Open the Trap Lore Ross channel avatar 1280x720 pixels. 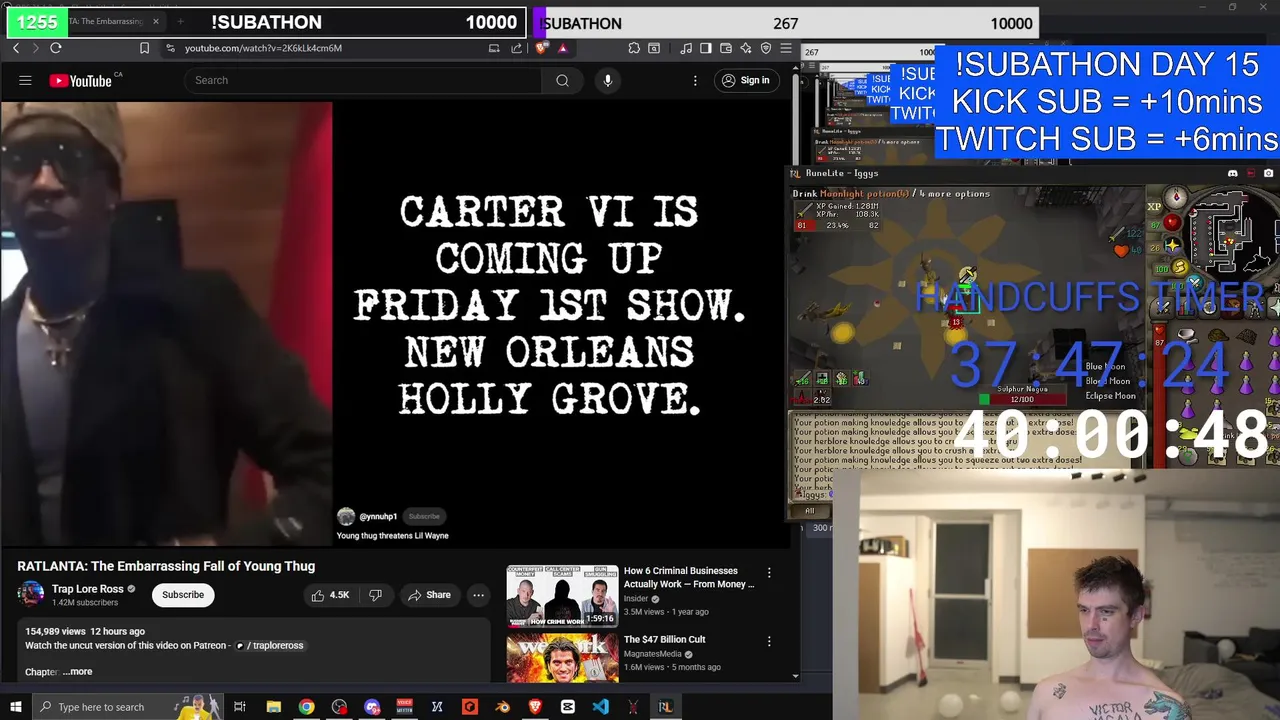pos(31,594)
